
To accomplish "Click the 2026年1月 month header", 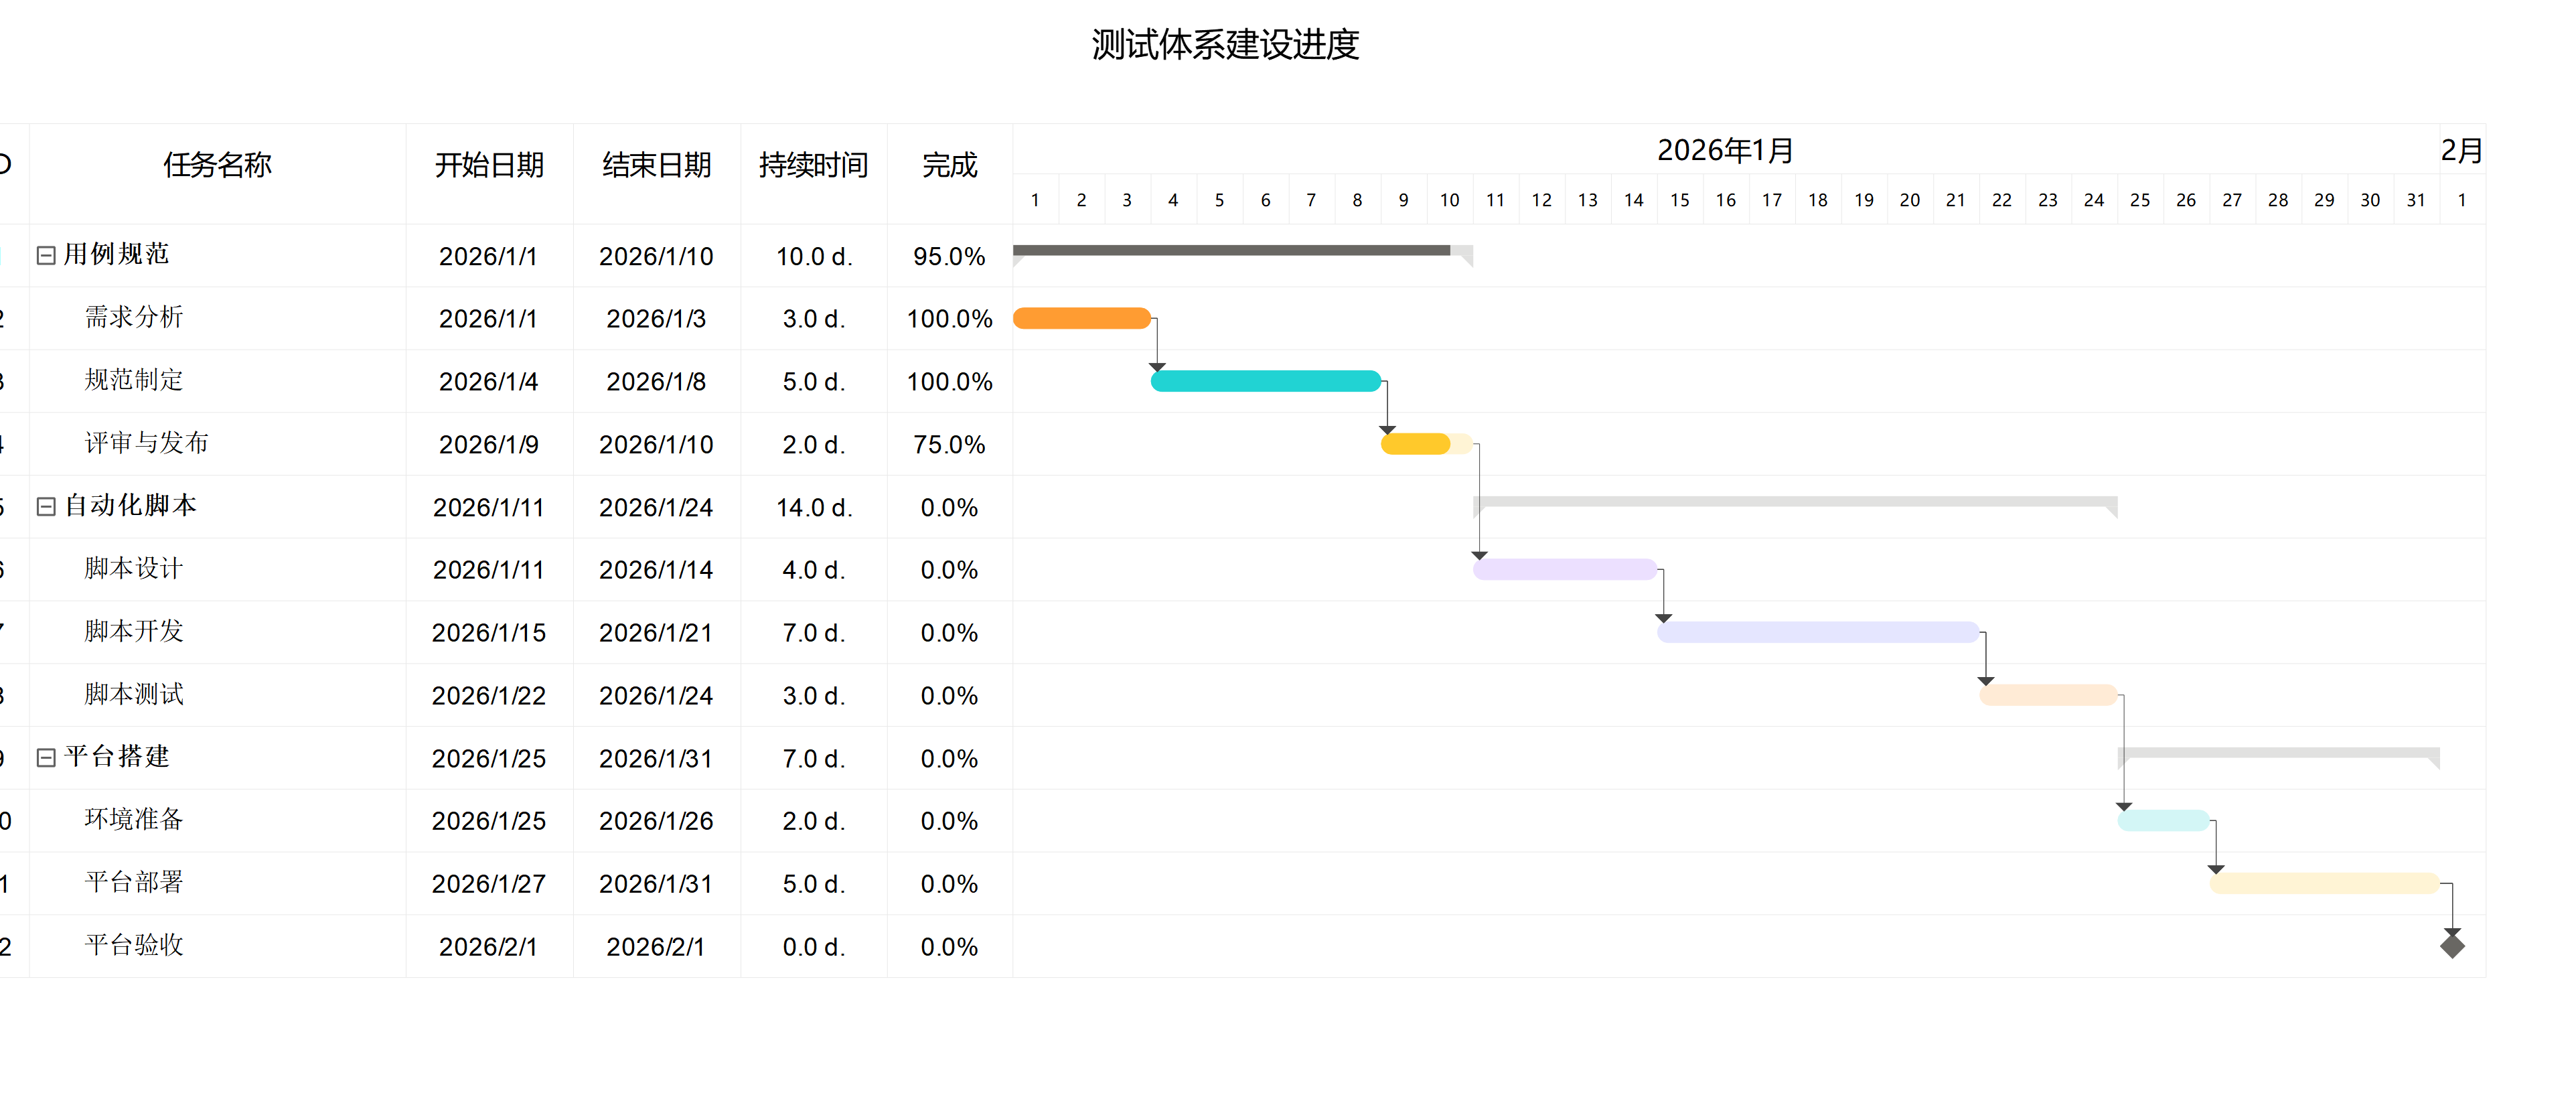I will click(1725, 150).
